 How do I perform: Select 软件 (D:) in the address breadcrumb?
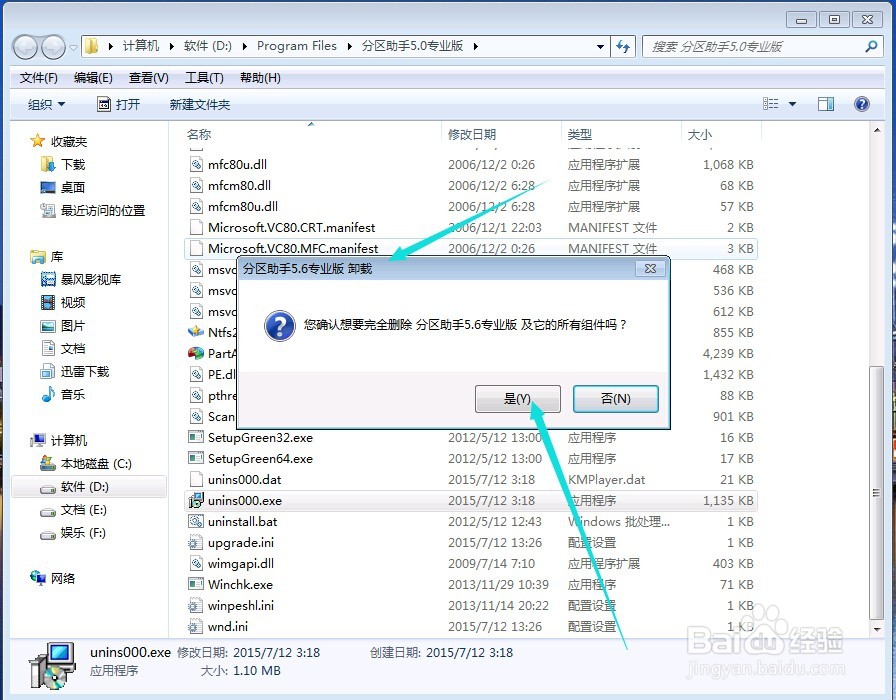[x=208, y=46]
